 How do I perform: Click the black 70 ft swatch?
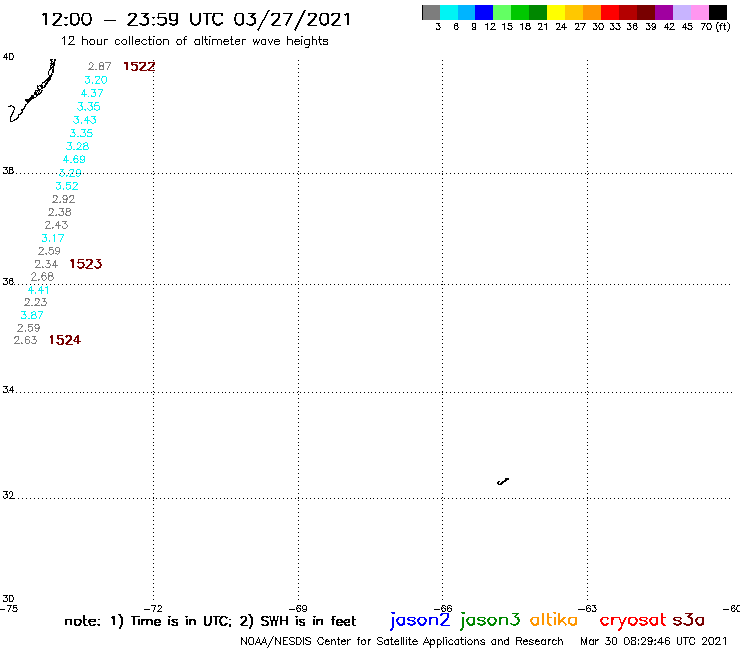tap(717, 12)
